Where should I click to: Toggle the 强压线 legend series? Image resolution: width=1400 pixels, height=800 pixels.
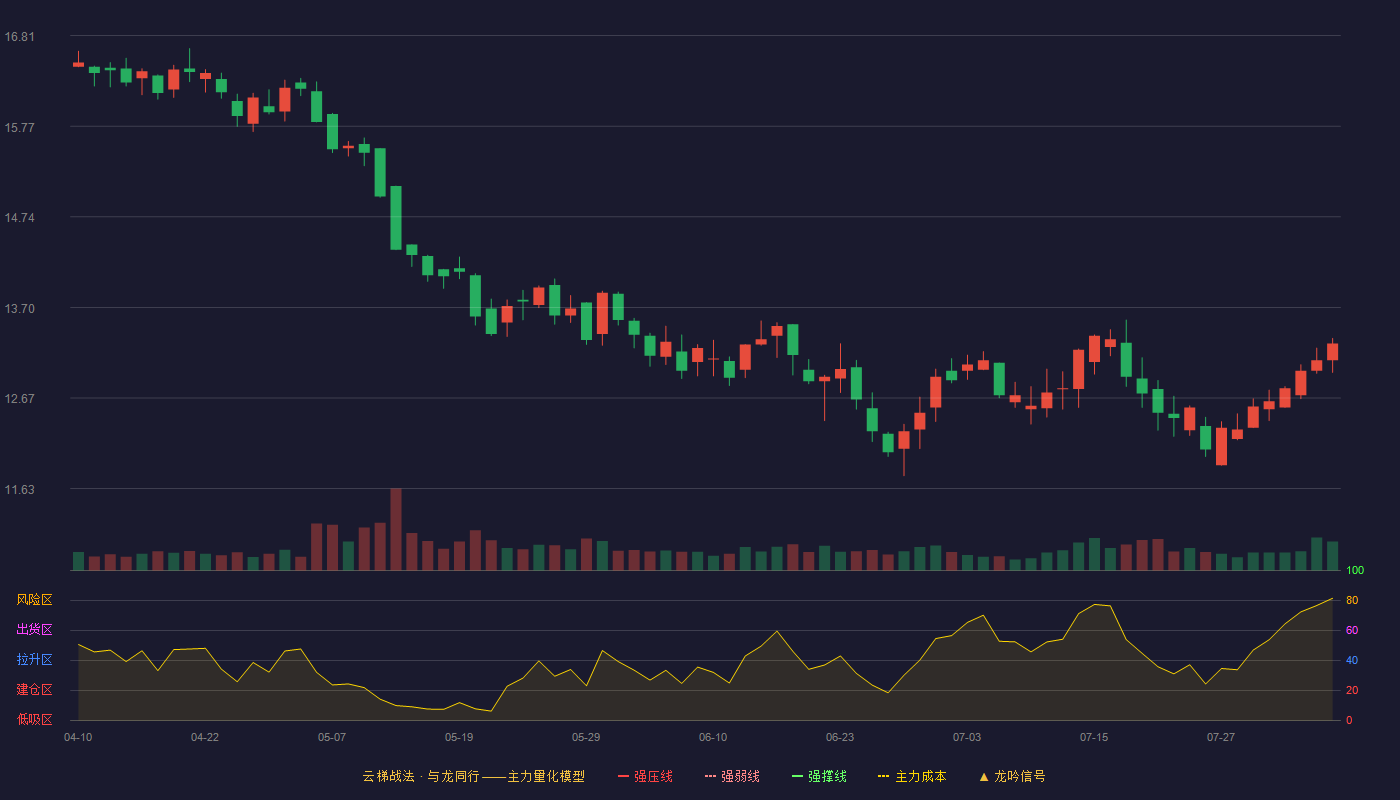pyautogui.click(x=645, y=776)
